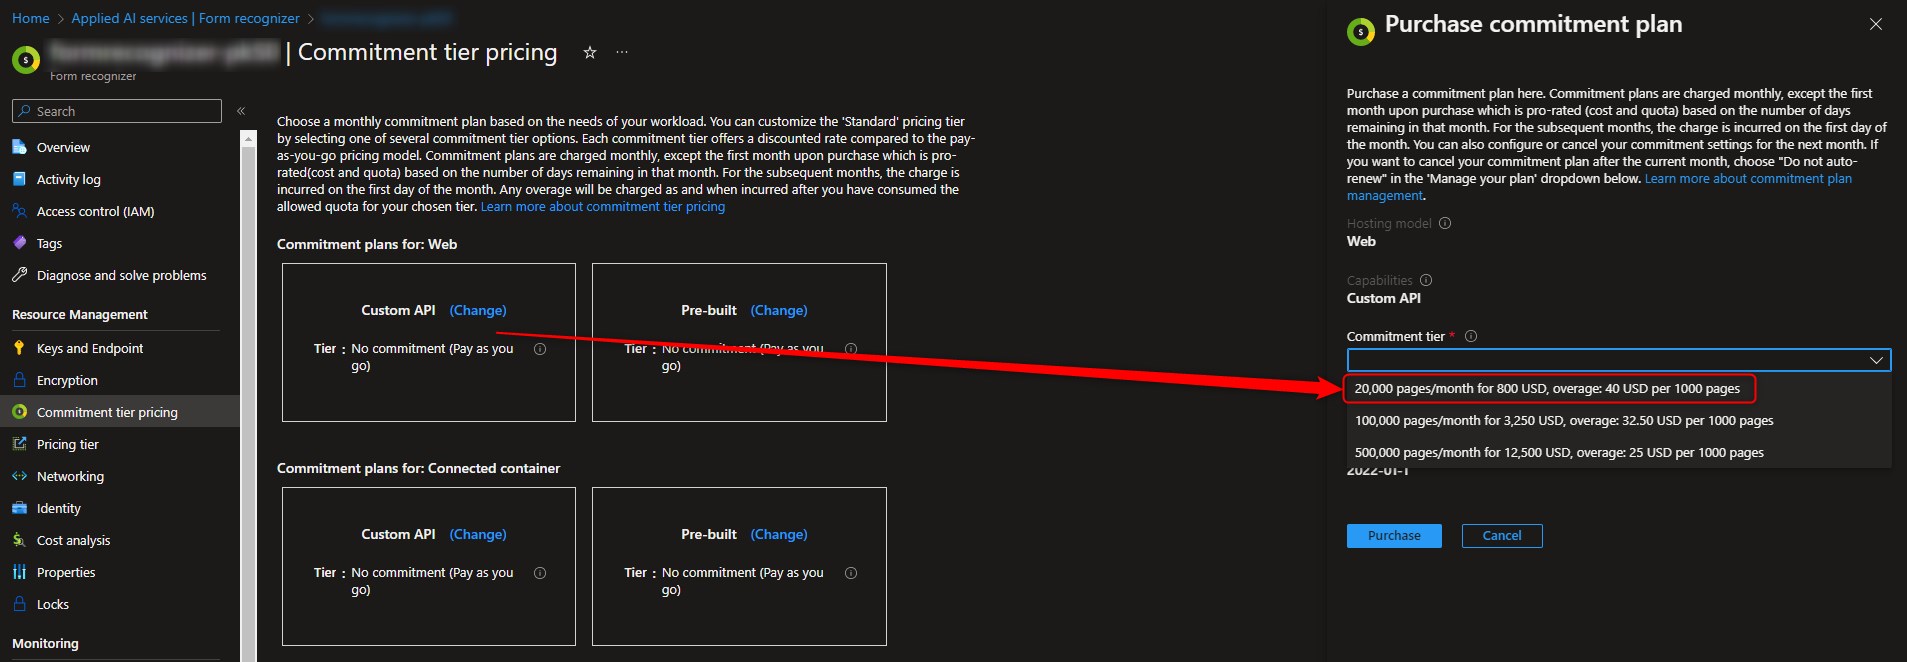Viewport: 1907px width, 662px height.
Task: Open Activity log in the sidebar
Action: (x=69, y=179)
